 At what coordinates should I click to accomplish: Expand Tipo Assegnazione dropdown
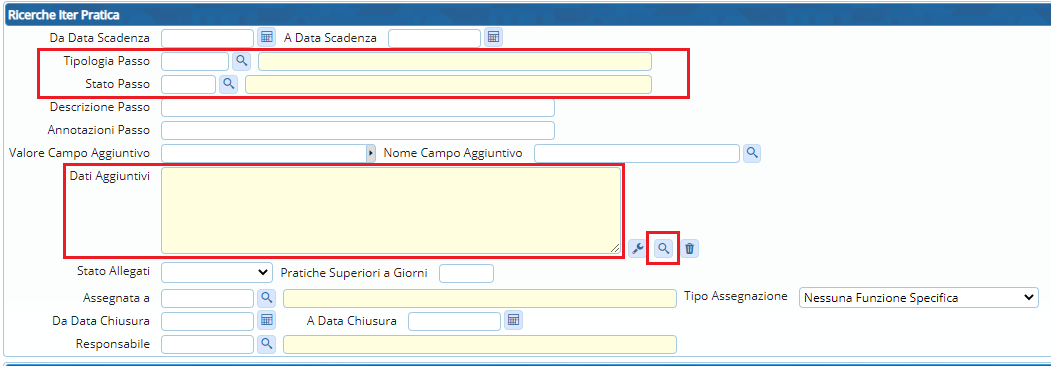(x=918, y=297)
